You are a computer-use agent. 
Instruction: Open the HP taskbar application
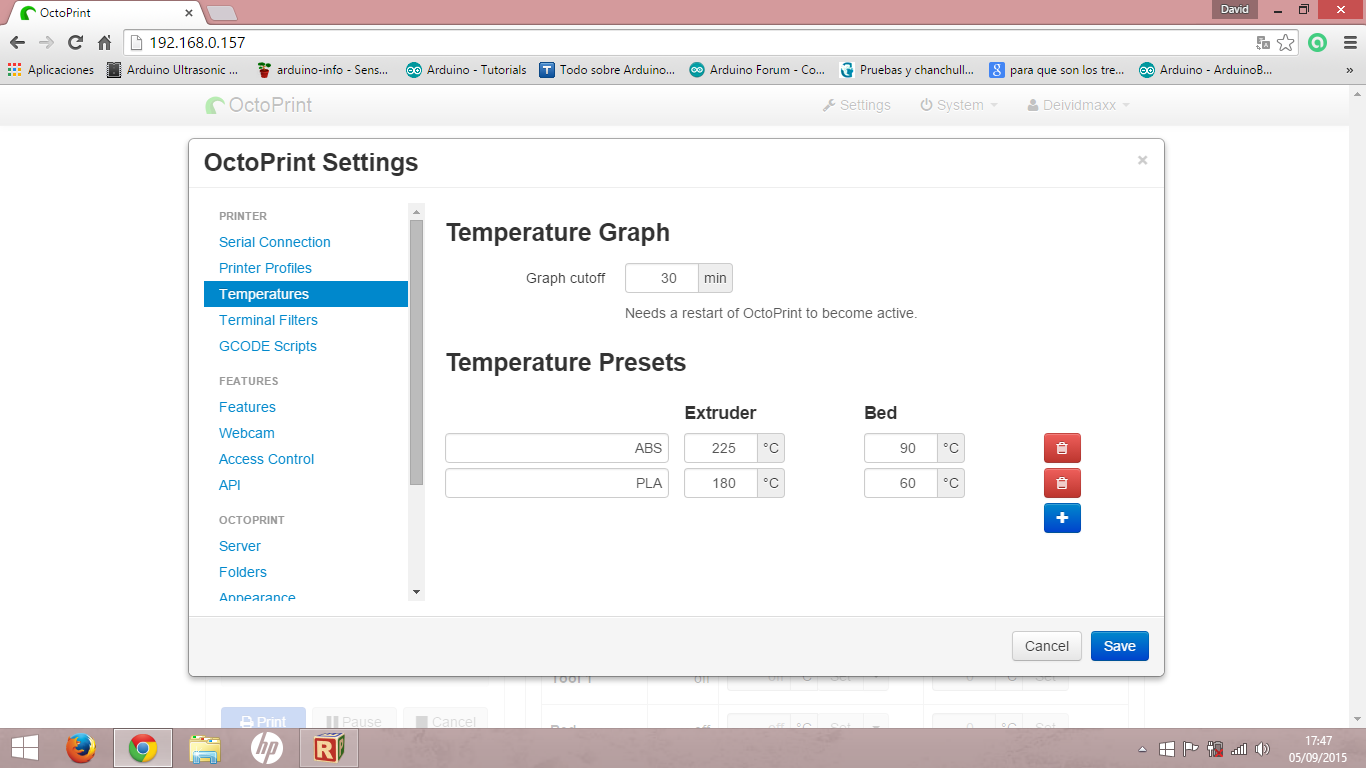coord(267,748)
